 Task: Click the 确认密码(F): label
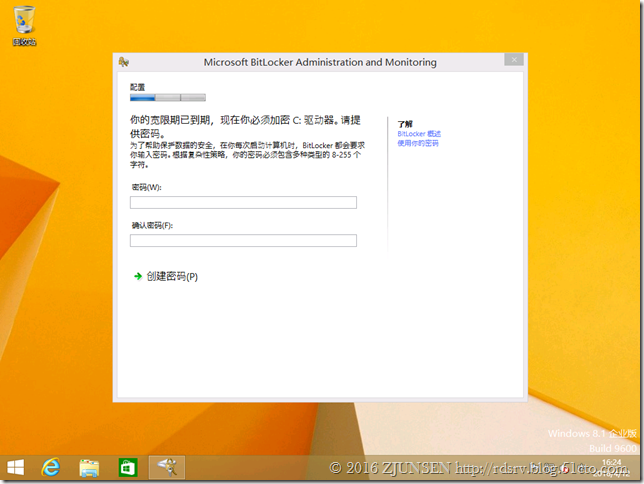coord(152,225)
